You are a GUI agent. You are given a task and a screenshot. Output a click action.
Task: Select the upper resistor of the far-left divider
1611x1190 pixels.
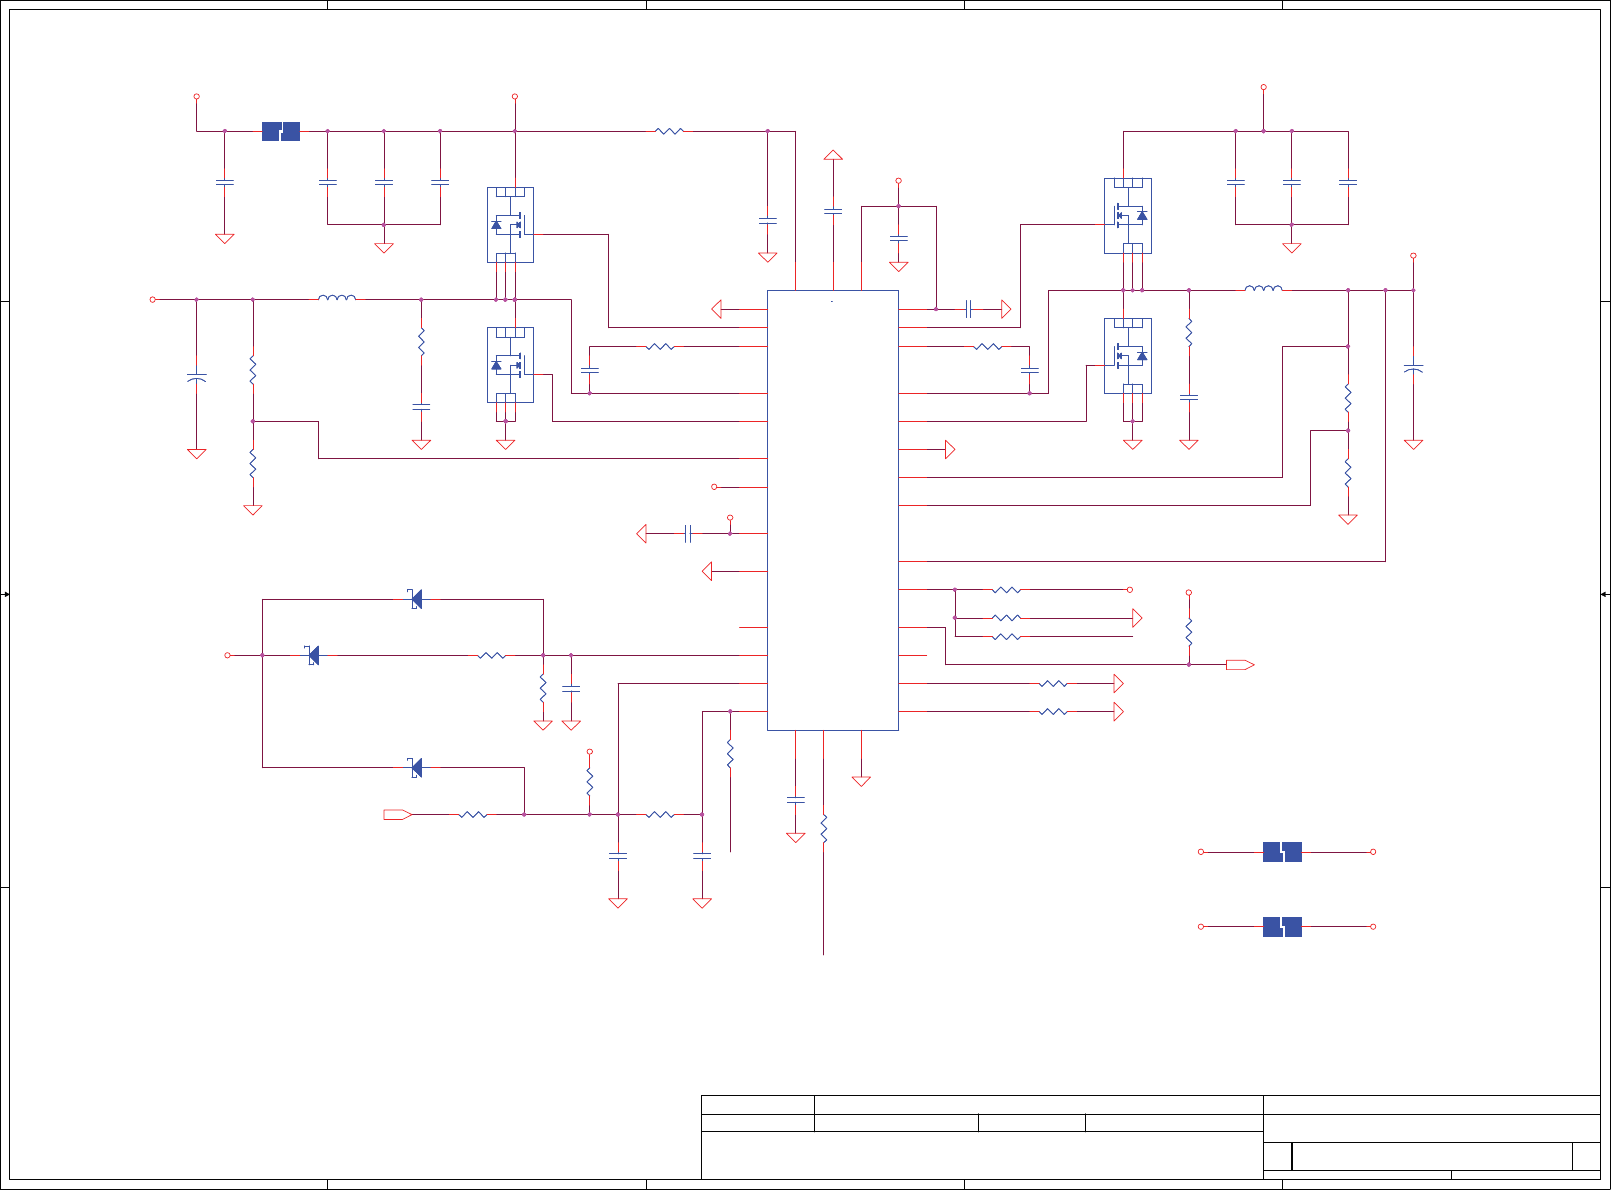(253, 369)
